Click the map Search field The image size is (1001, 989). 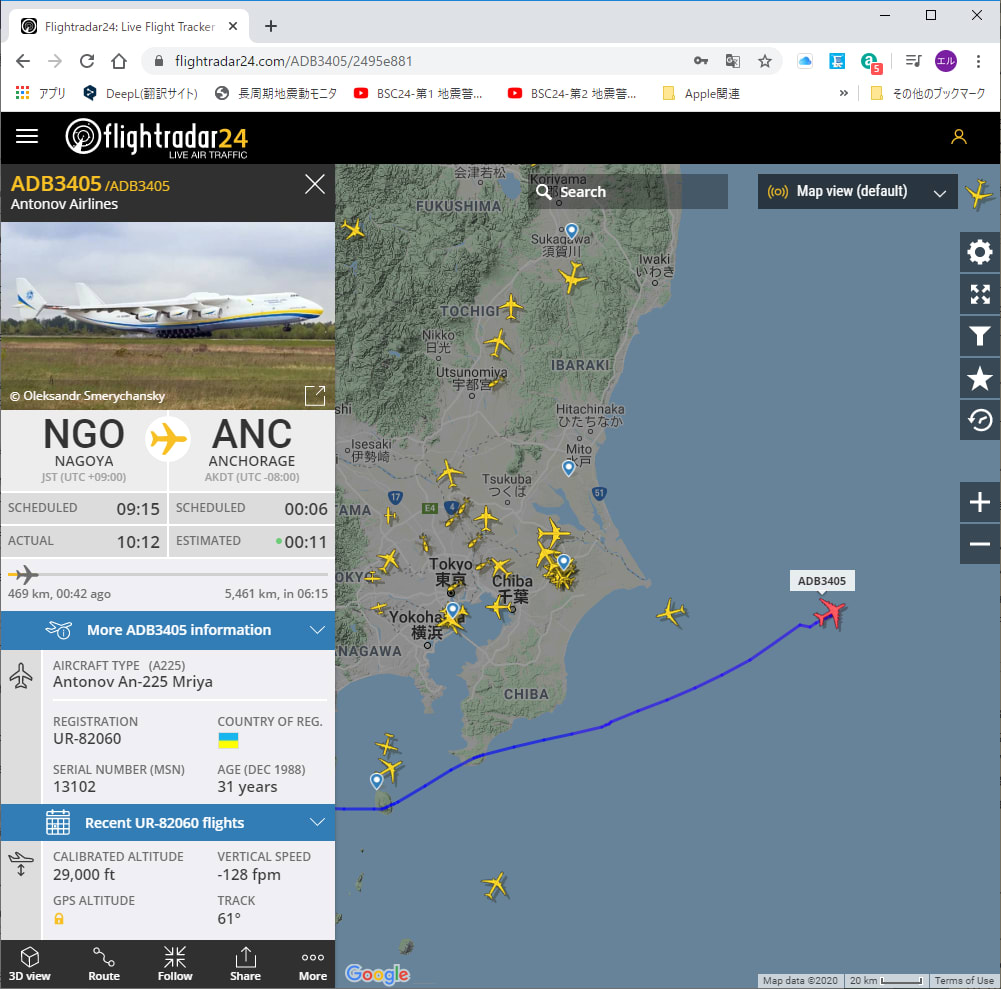(628, 192)
